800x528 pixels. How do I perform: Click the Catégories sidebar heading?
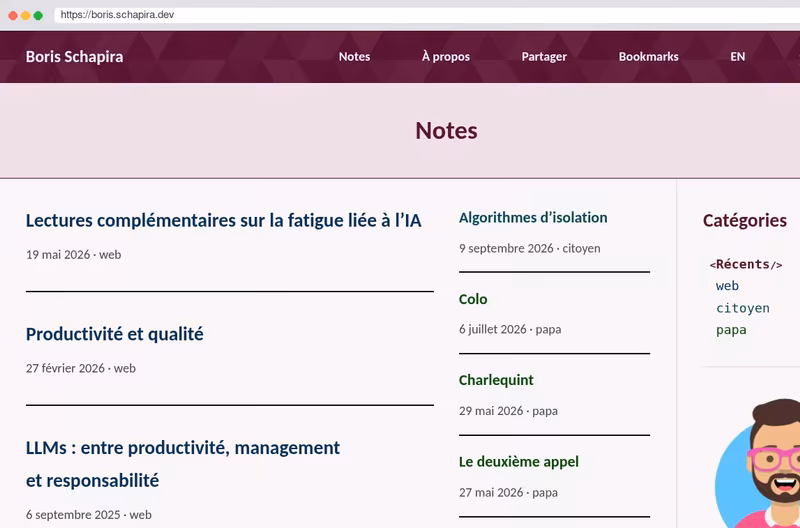(744, 220)
